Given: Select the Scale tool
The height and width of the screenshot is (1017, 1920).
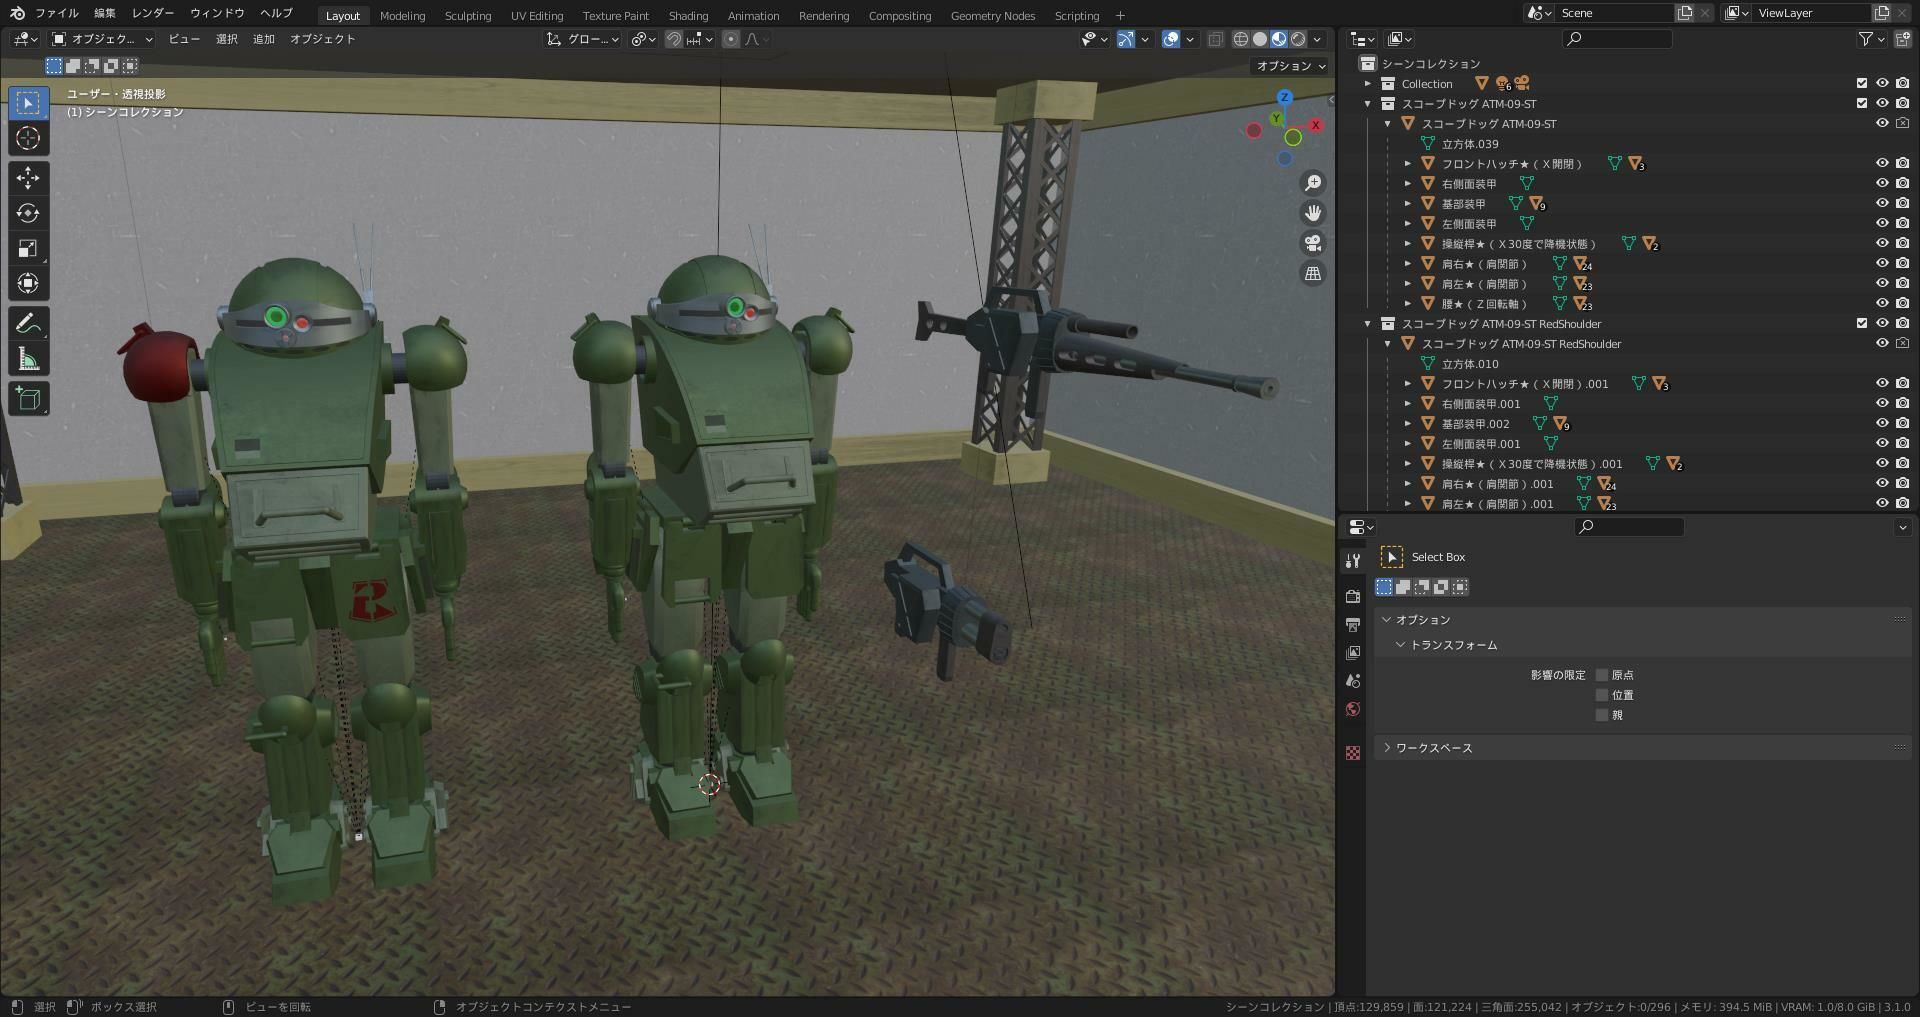Looking at the screenshot, I should click(28, 248).
